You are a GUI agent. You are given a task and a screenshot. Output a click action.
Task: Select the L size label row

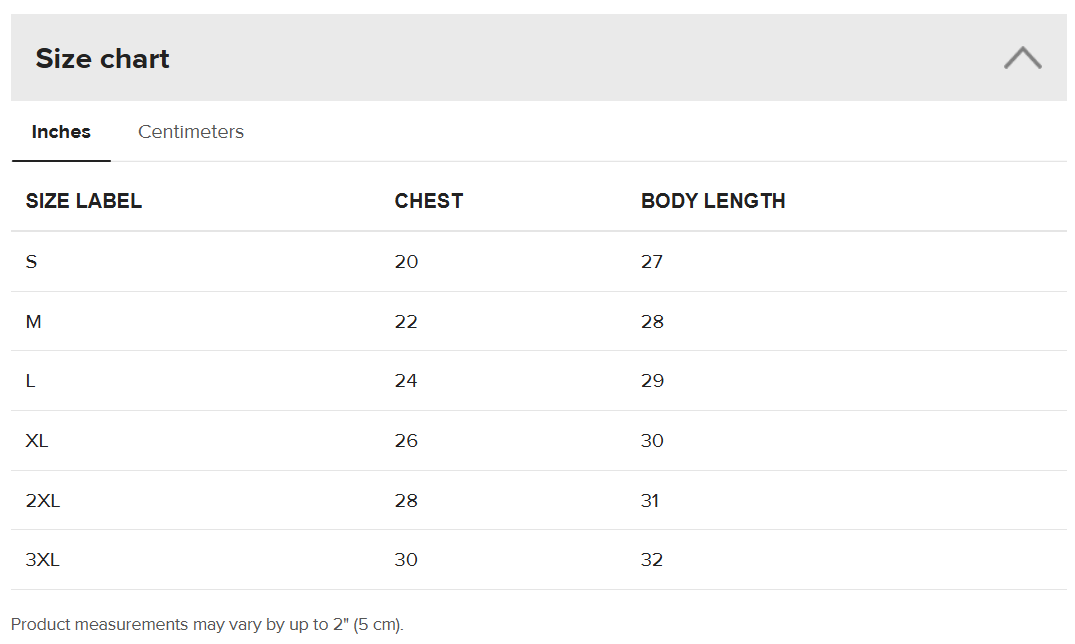[31, 381]
